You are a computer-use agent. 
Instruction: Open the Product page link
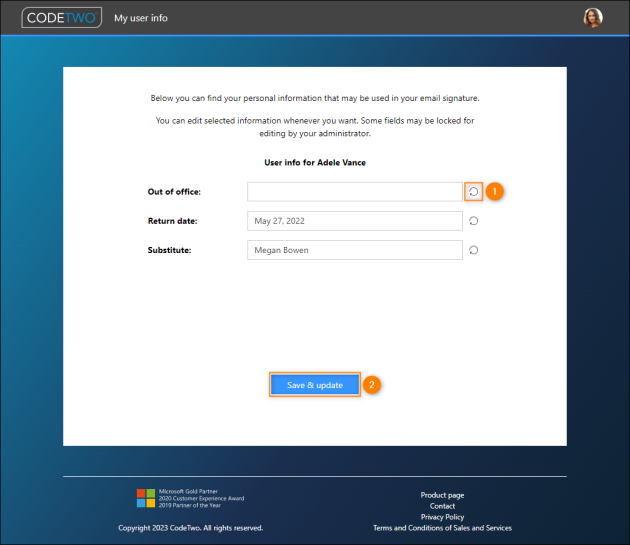pos(442,495)
